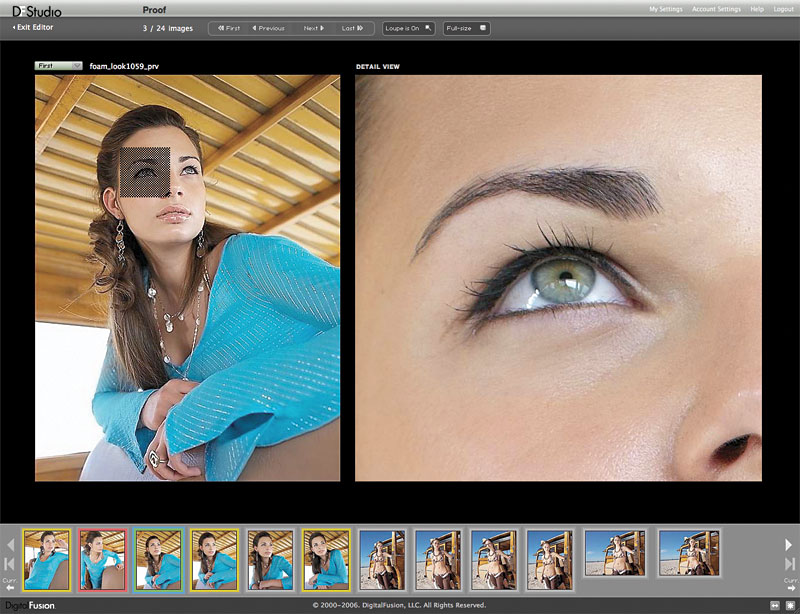Turn off the Loupe is On toggle
This screenshot has height=614, width=800.
tap(409, 28)
